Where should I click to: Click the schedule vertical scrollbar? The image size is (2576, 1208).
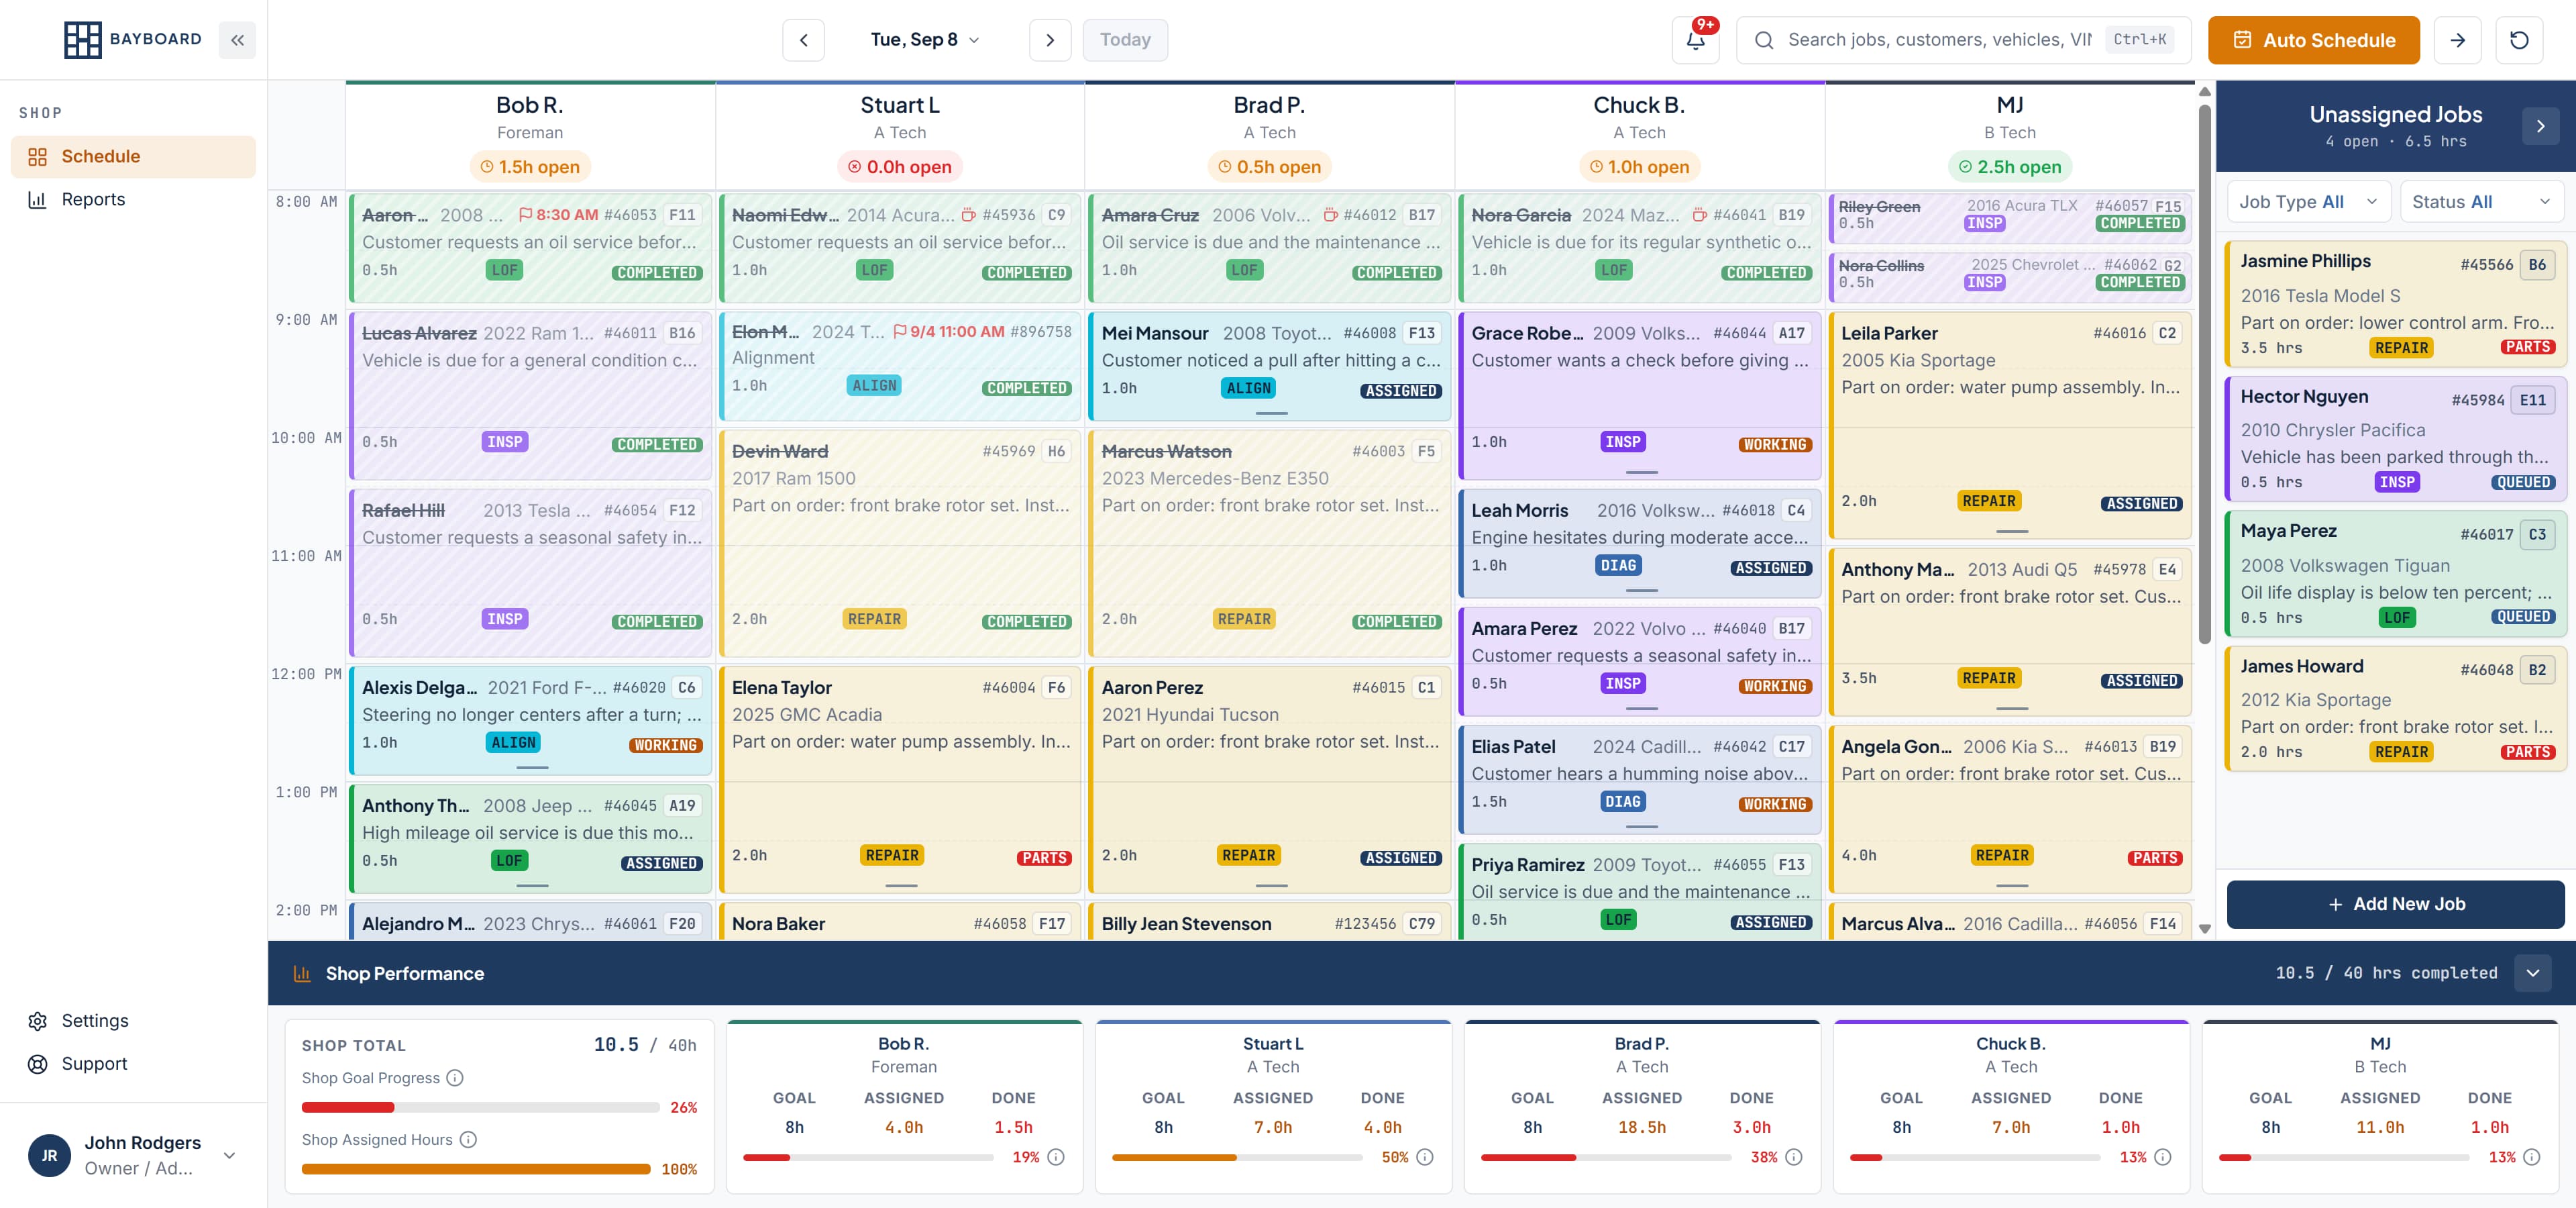2205,375
